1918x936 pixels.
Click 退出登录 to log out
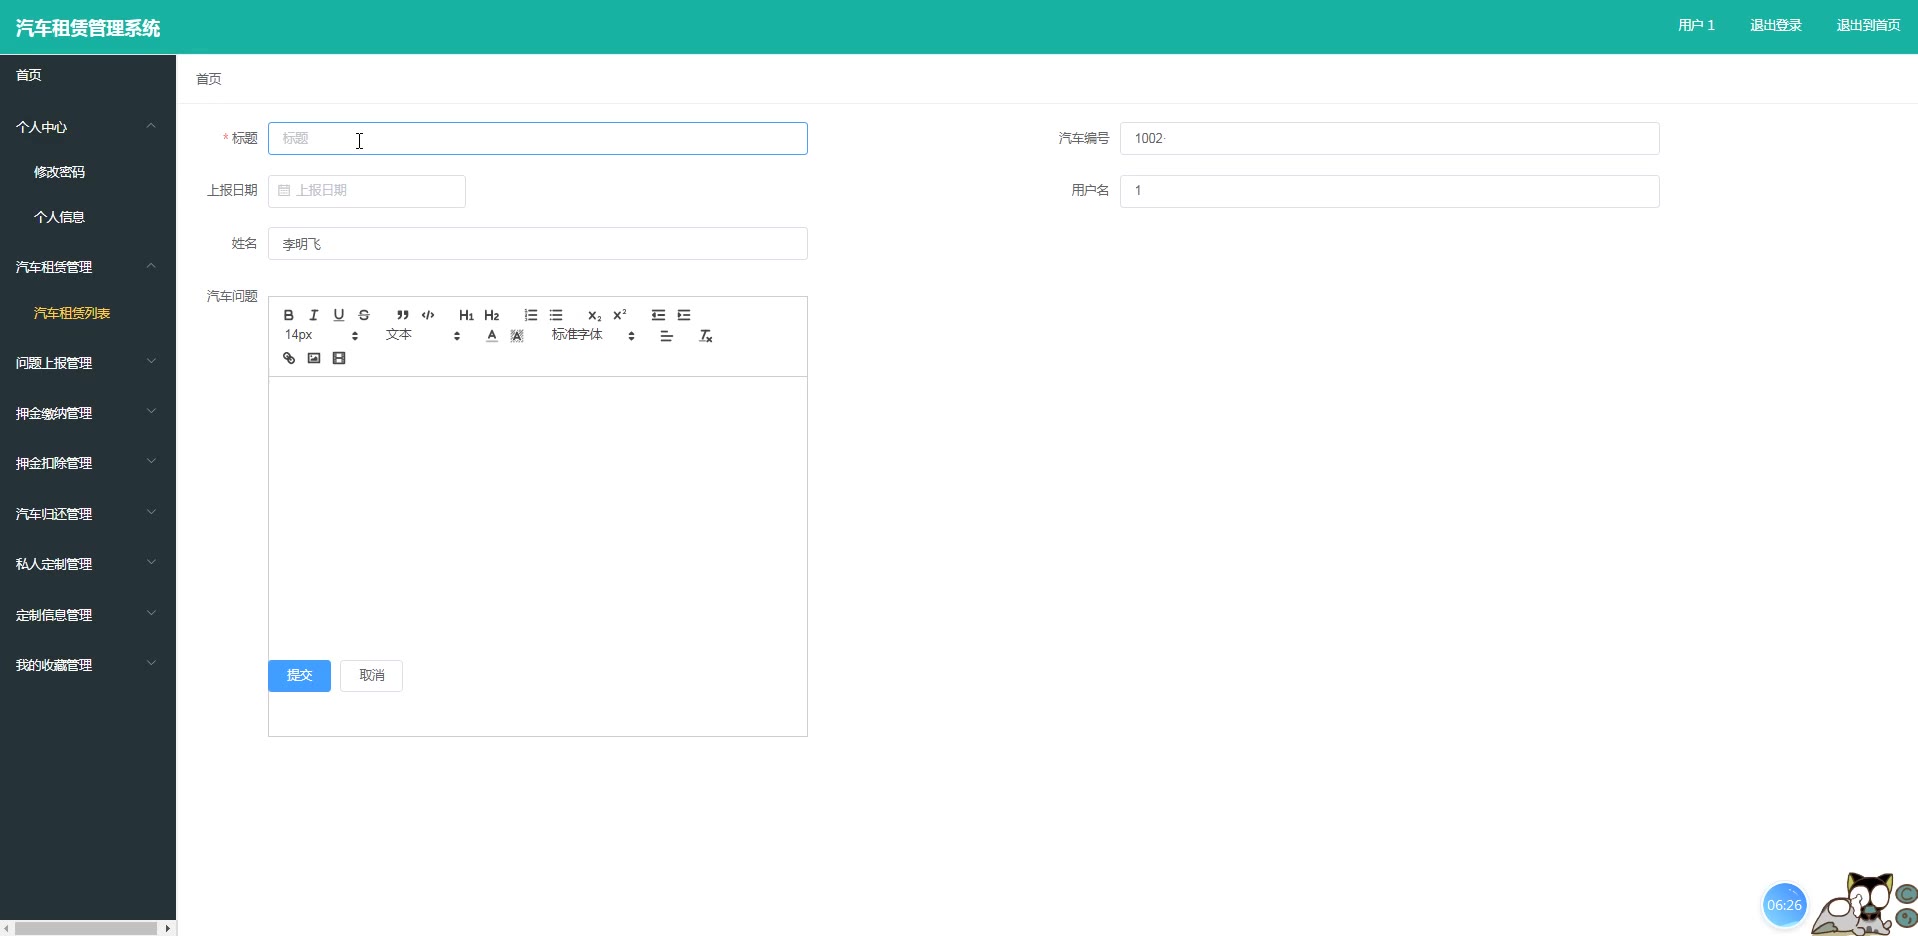tap(1775, 25)
